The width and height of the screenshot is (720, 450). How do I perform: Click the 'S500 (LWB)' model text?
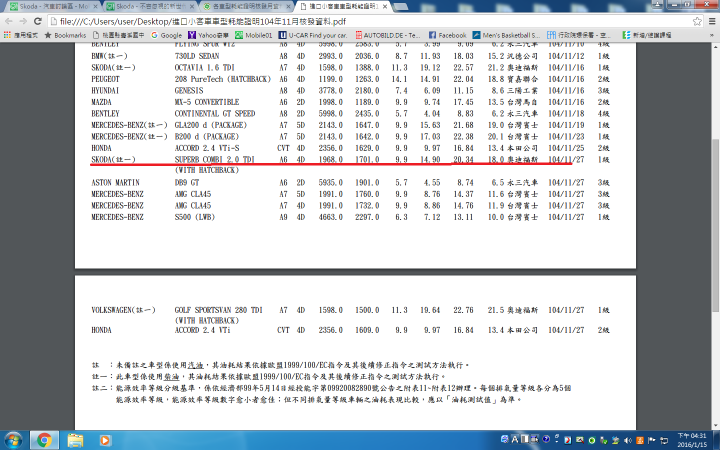[194, 217]
